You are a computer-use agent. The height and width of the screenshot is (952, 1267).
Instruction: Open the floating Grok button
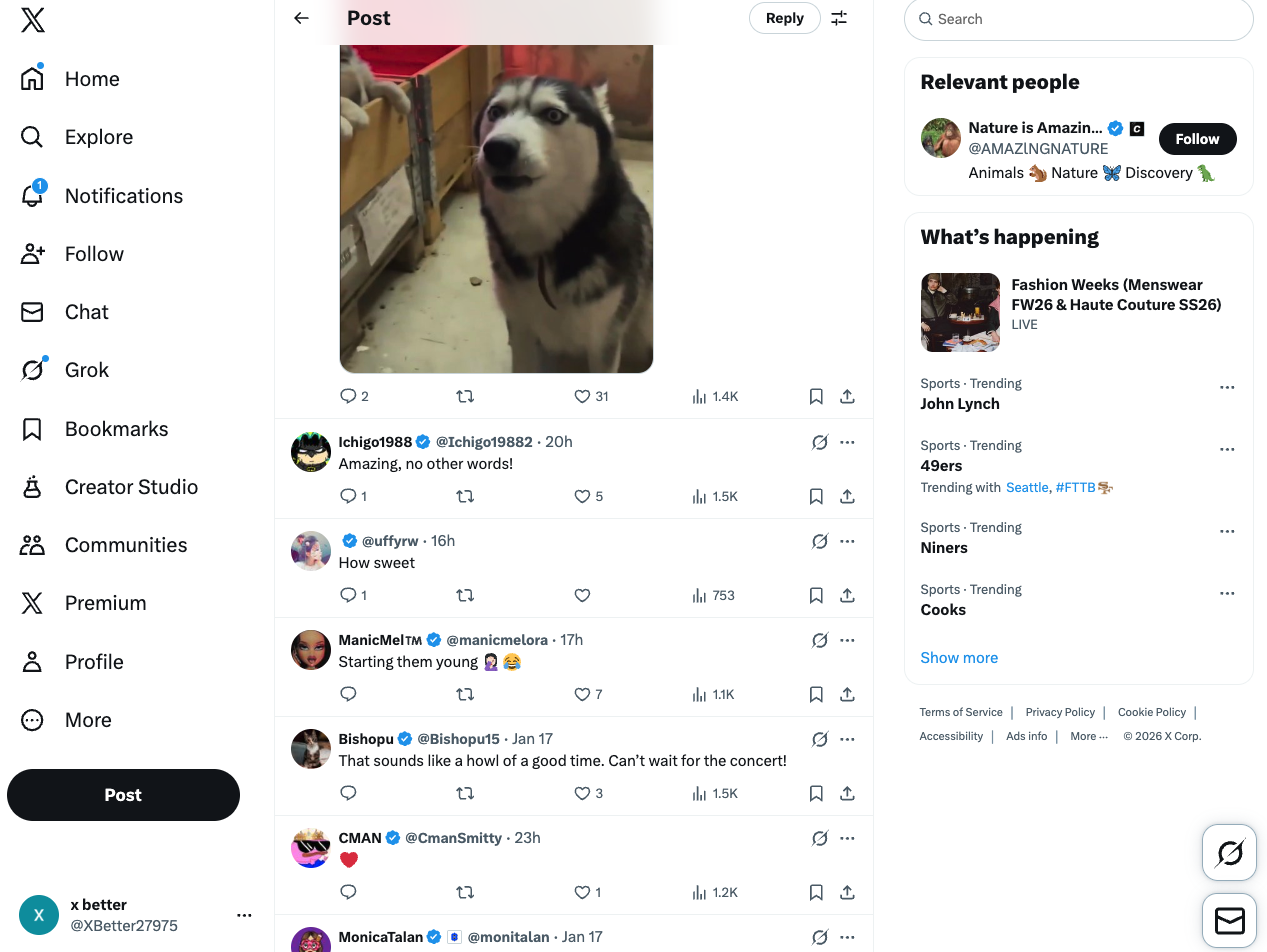[1229, 852]
